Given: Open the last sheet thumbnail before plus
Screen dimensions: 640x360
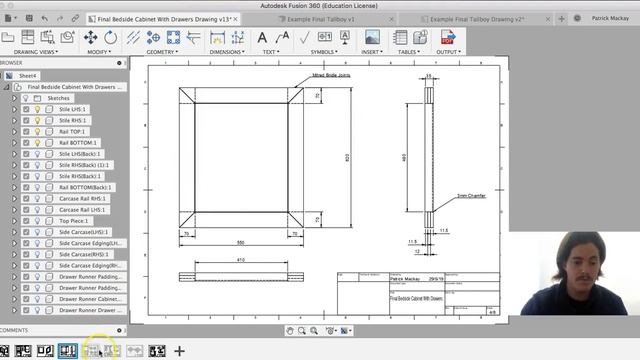Looking at the screenshot, I should (x=157, y=351).
